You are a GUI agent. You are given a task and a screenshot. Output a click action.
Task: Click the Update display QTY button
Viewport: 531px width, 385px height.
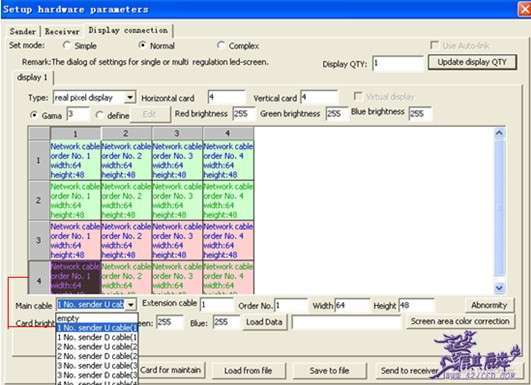point(472,62)
